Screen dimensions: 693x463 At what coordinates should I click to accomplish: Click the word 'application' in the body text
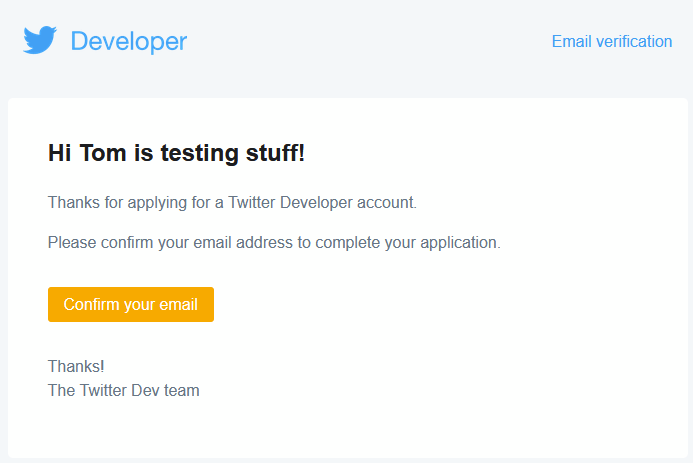[457, 242]
